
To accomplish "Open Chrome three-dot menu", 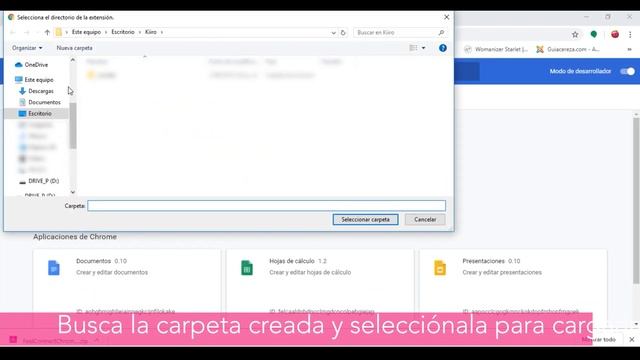I will point(630,35).
